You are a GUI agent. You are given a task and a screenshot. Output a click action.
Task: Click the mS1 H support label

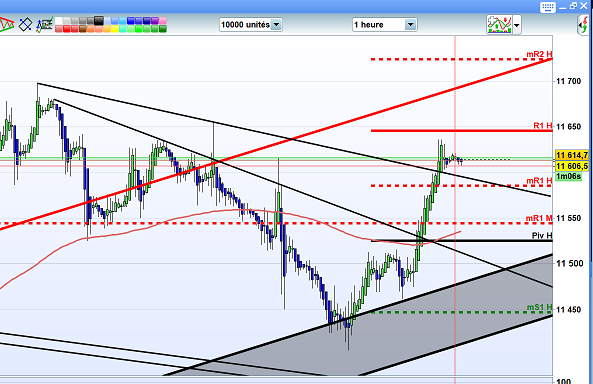540,308
